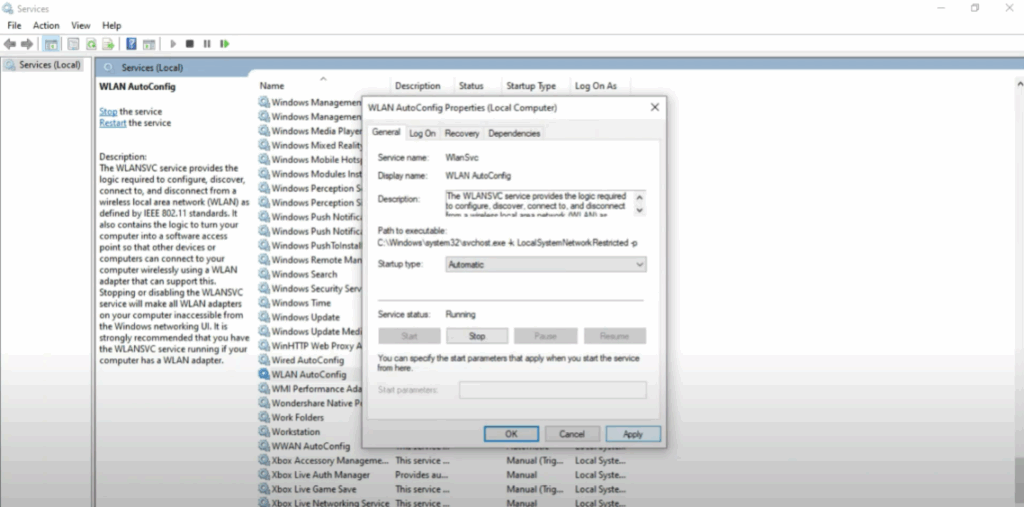Click the Apply button
Image resolution: width=1024 pixels, height=507 pixels.
pyautogui.click(x=633, y=434)
